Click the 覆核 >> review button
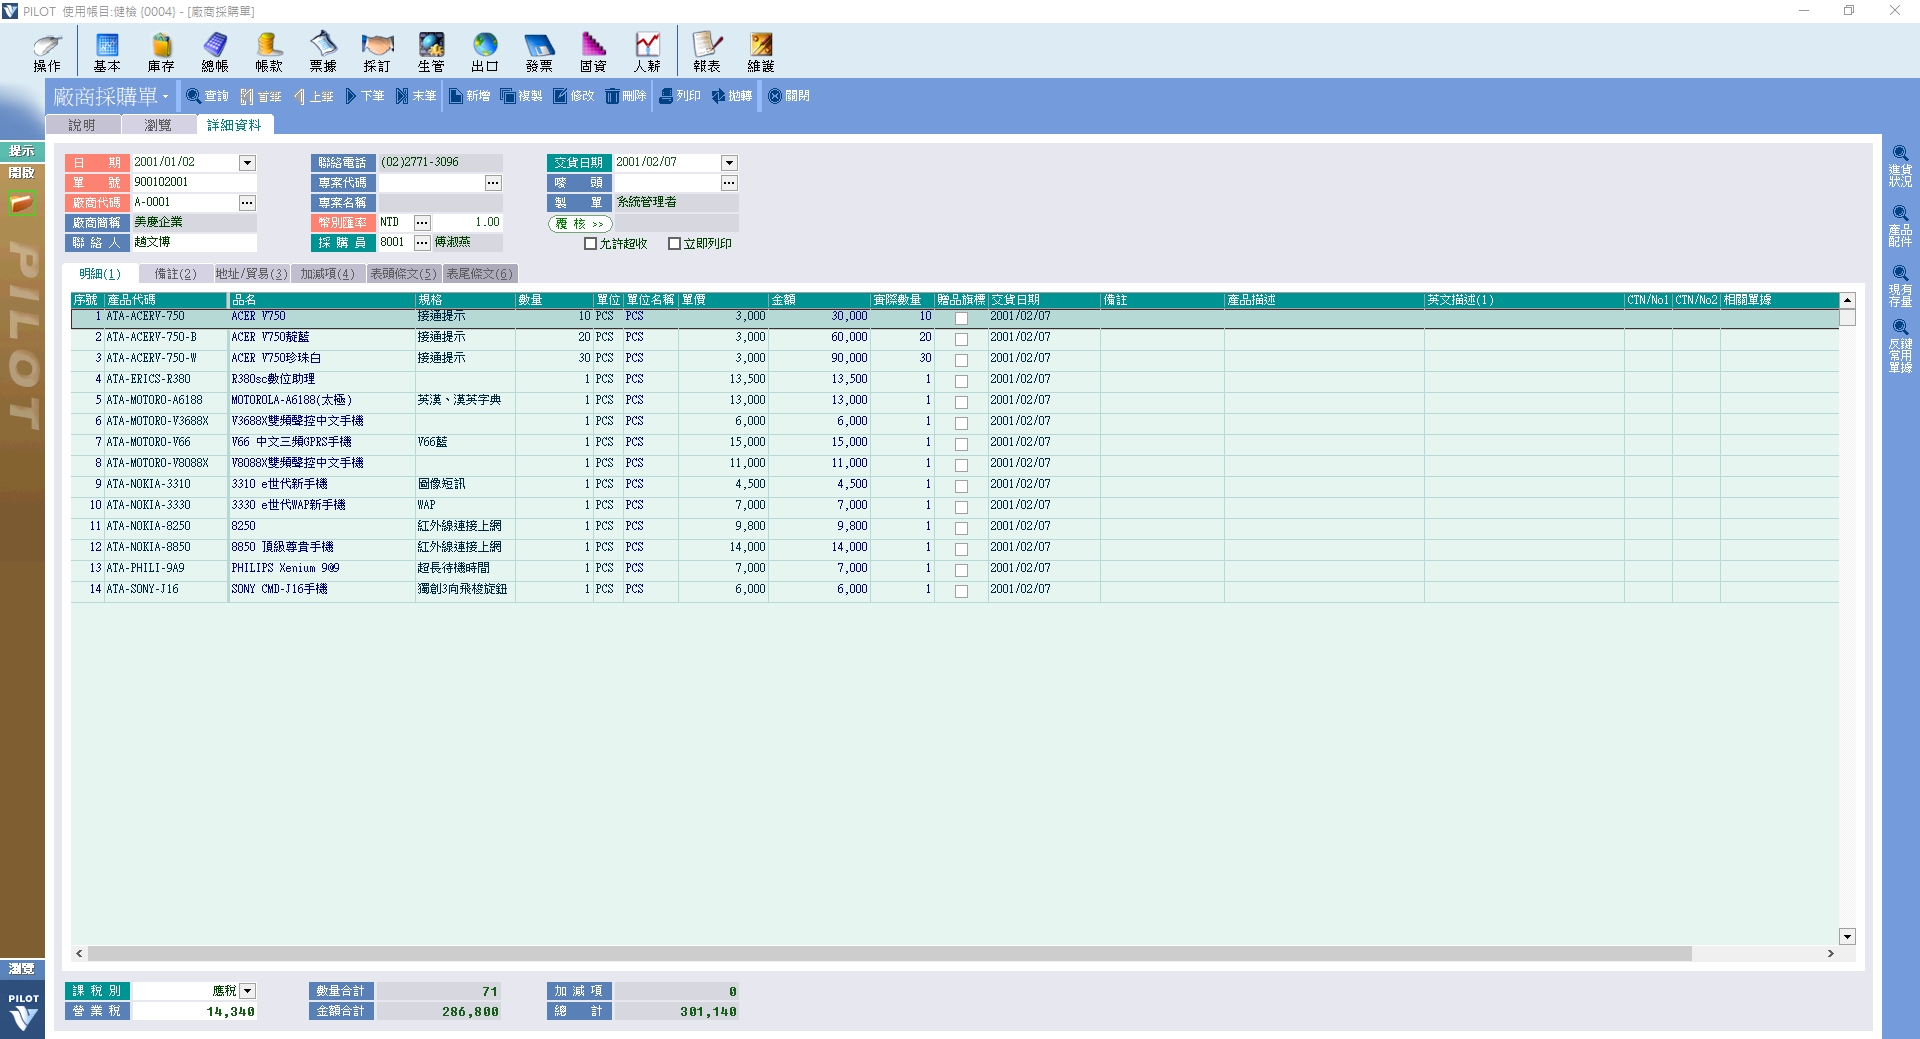The height and width of the screenshot is (1039, 1920). point(580,224)
